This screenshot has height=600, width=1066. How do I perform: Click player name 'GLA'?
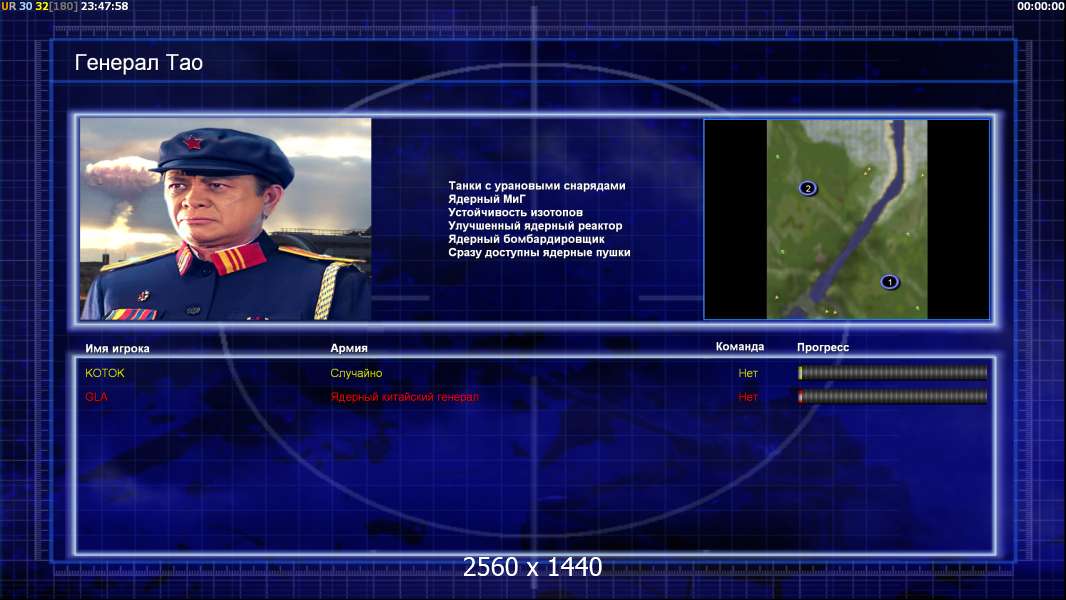pos(97,397)
